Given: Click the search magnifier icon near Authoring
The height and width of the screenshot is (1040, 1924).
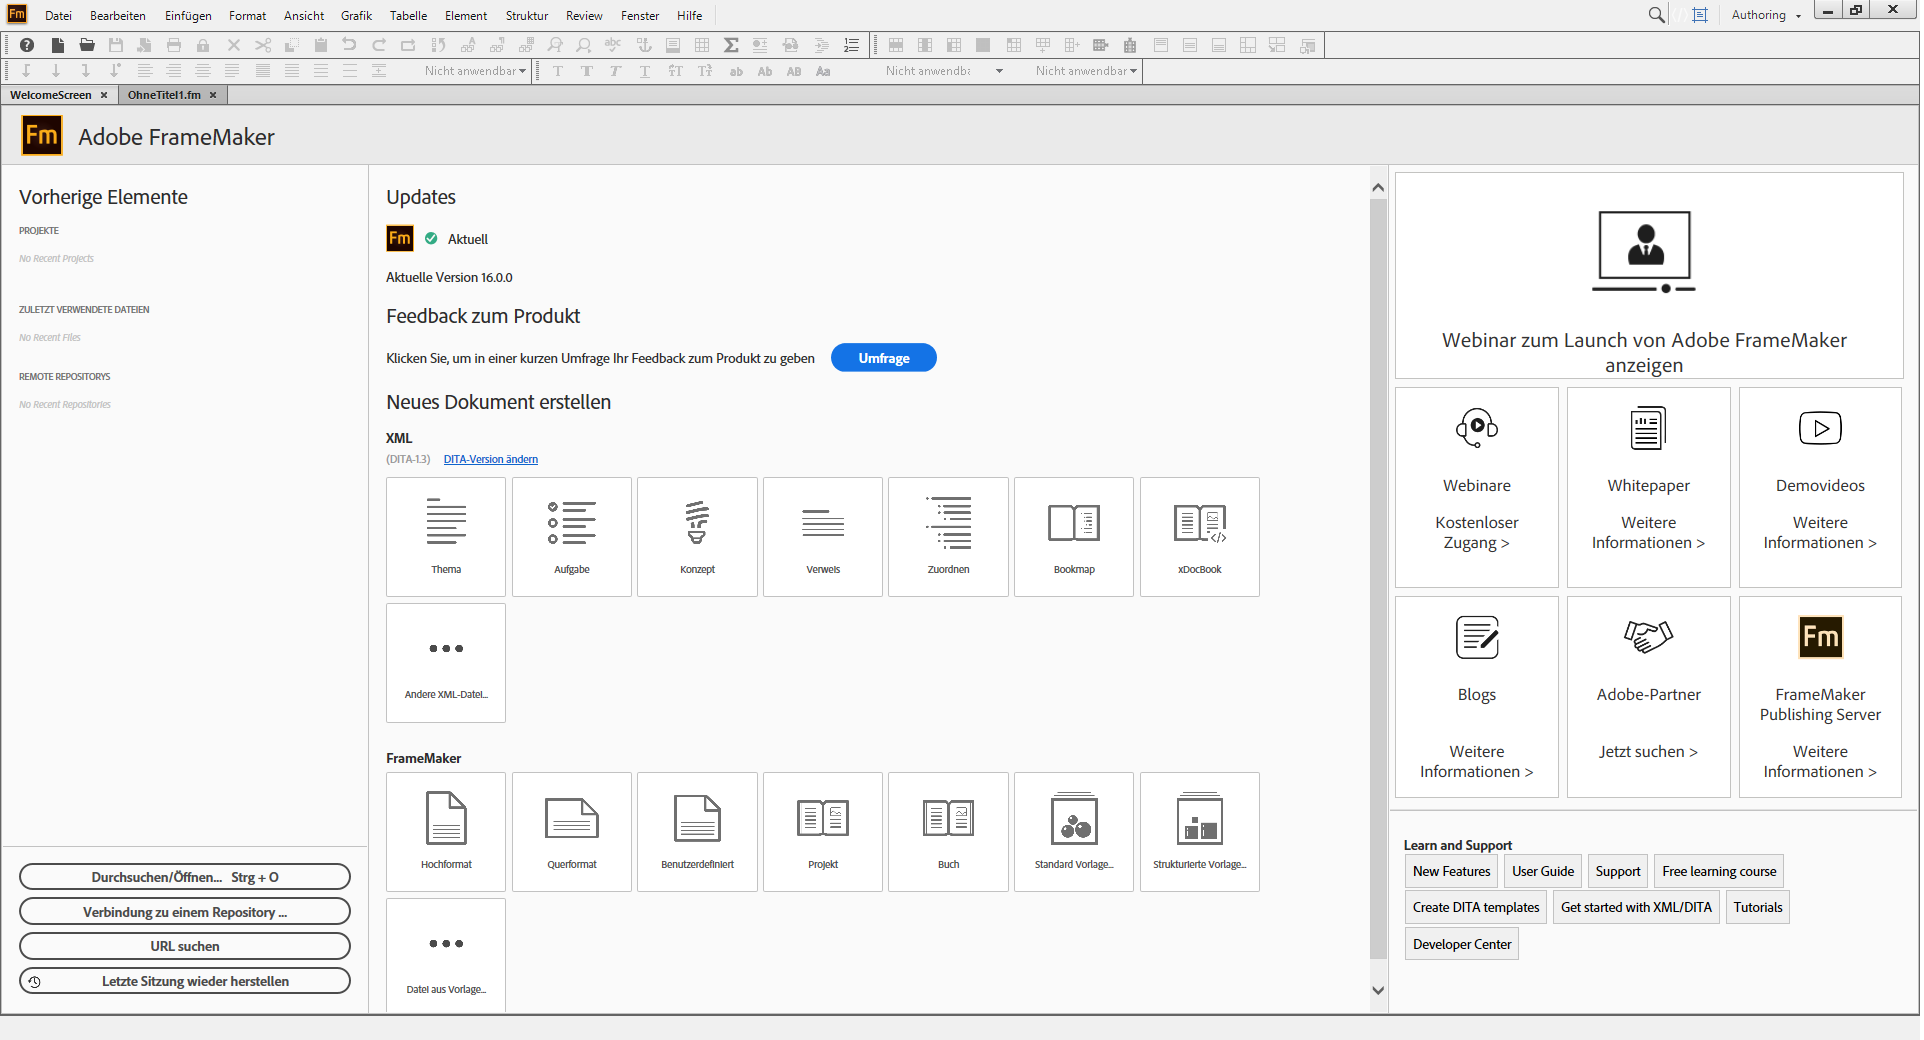Looking at the screenshot, I should [x=1656, y=15].
